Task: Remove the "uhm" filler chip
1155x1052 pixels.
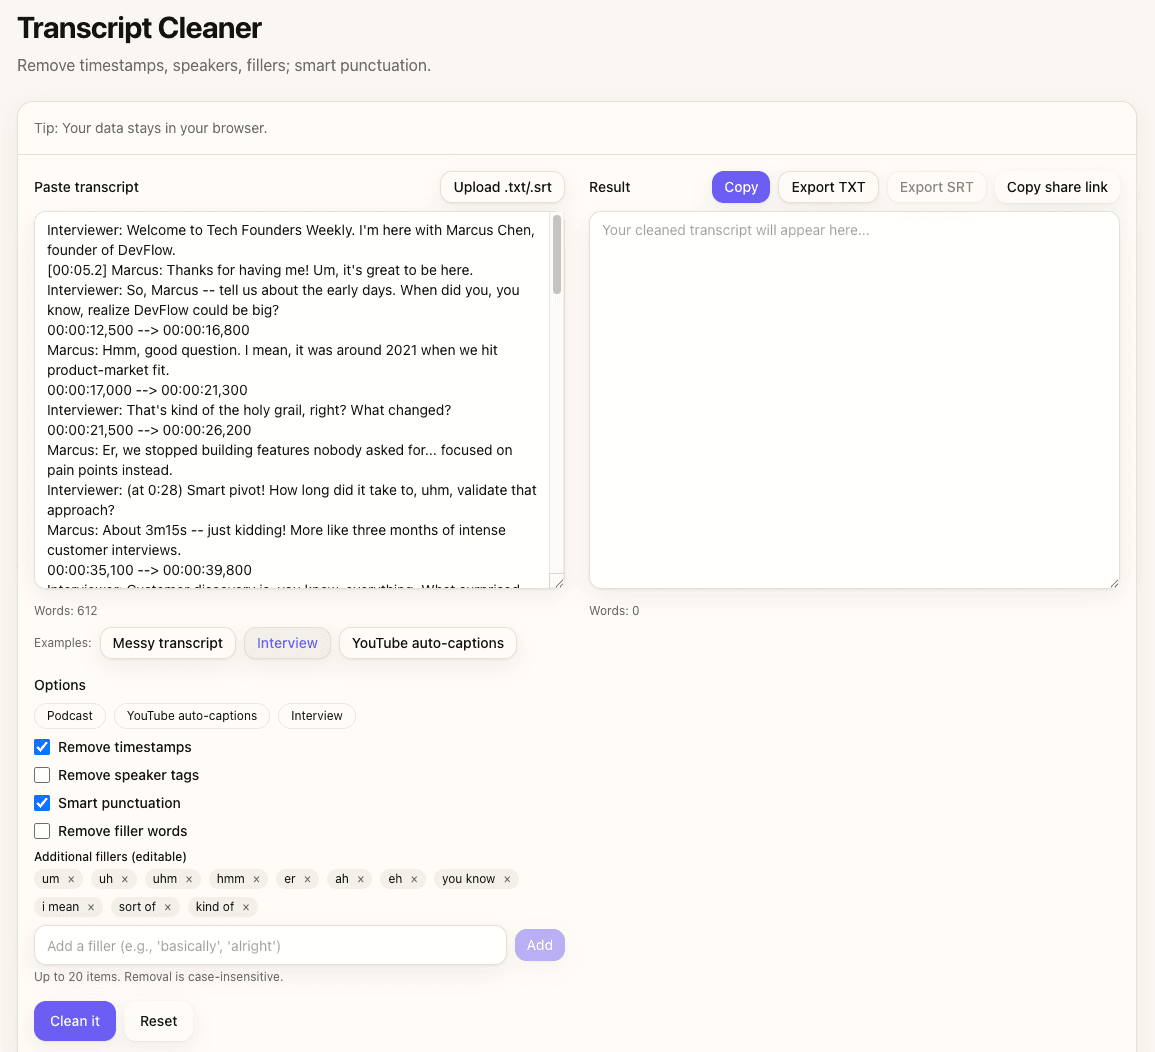Action: (x=189, y=878)
